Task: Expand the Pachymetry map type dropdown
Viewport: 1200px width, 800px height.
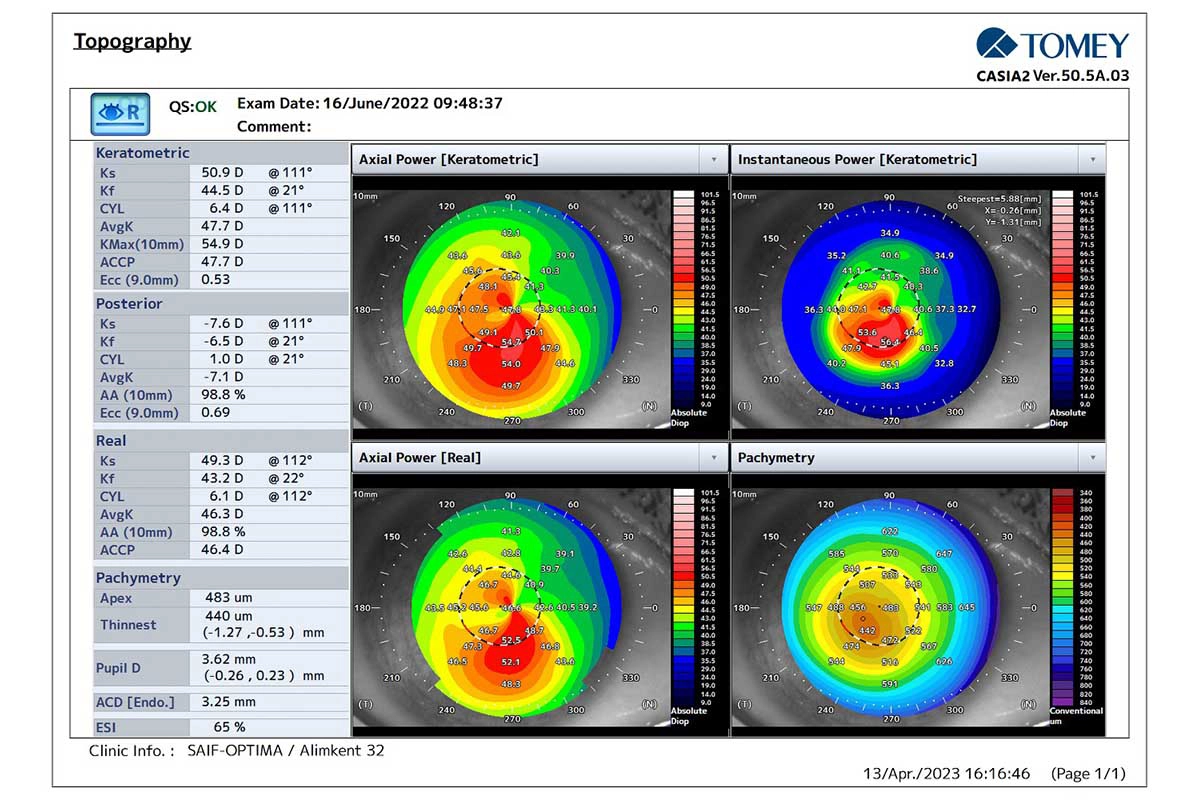Action: click(x=1092, y=458)
